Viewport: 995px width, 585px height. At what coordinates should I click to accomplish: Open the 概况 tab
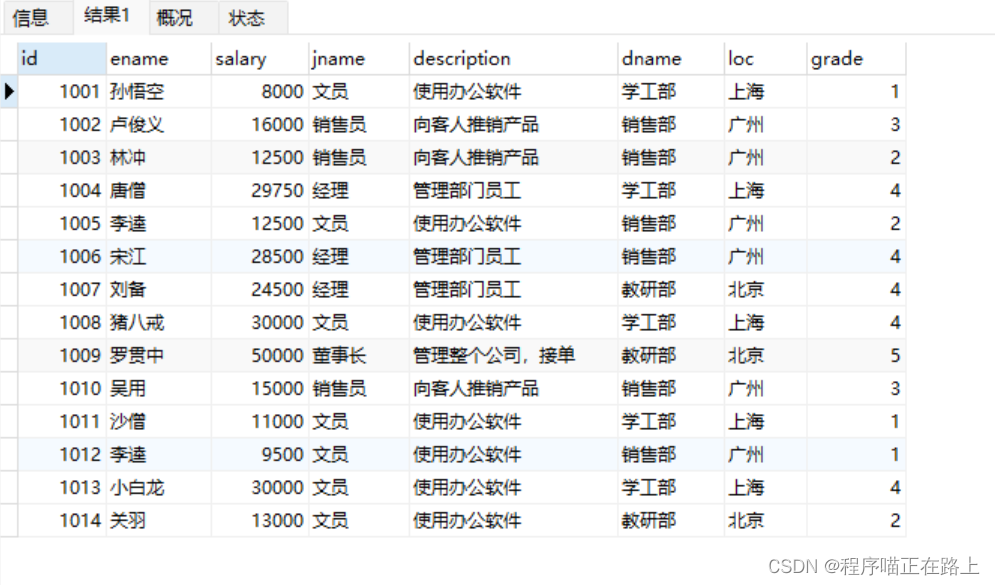[x=178, y=17]
